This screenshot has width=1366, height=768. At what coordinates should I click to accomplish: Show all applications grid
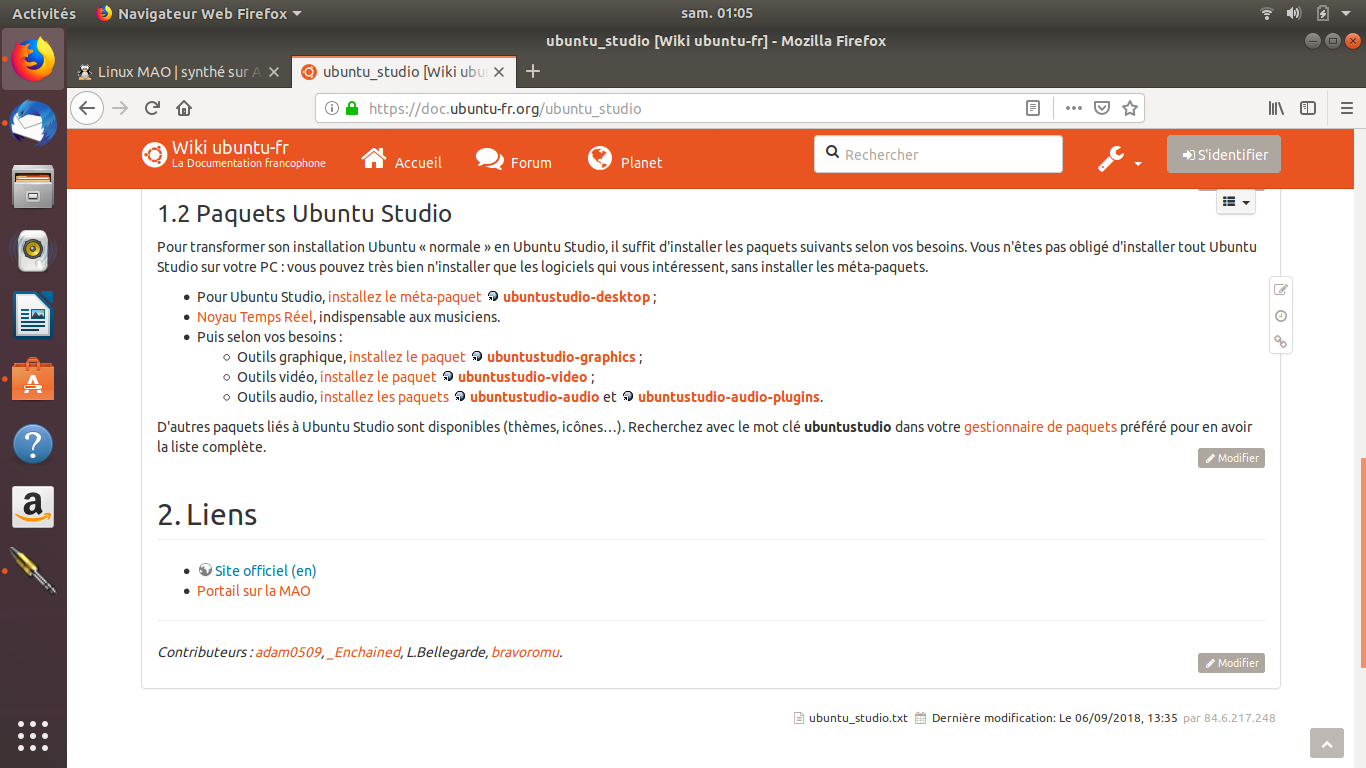pos(33,735)
